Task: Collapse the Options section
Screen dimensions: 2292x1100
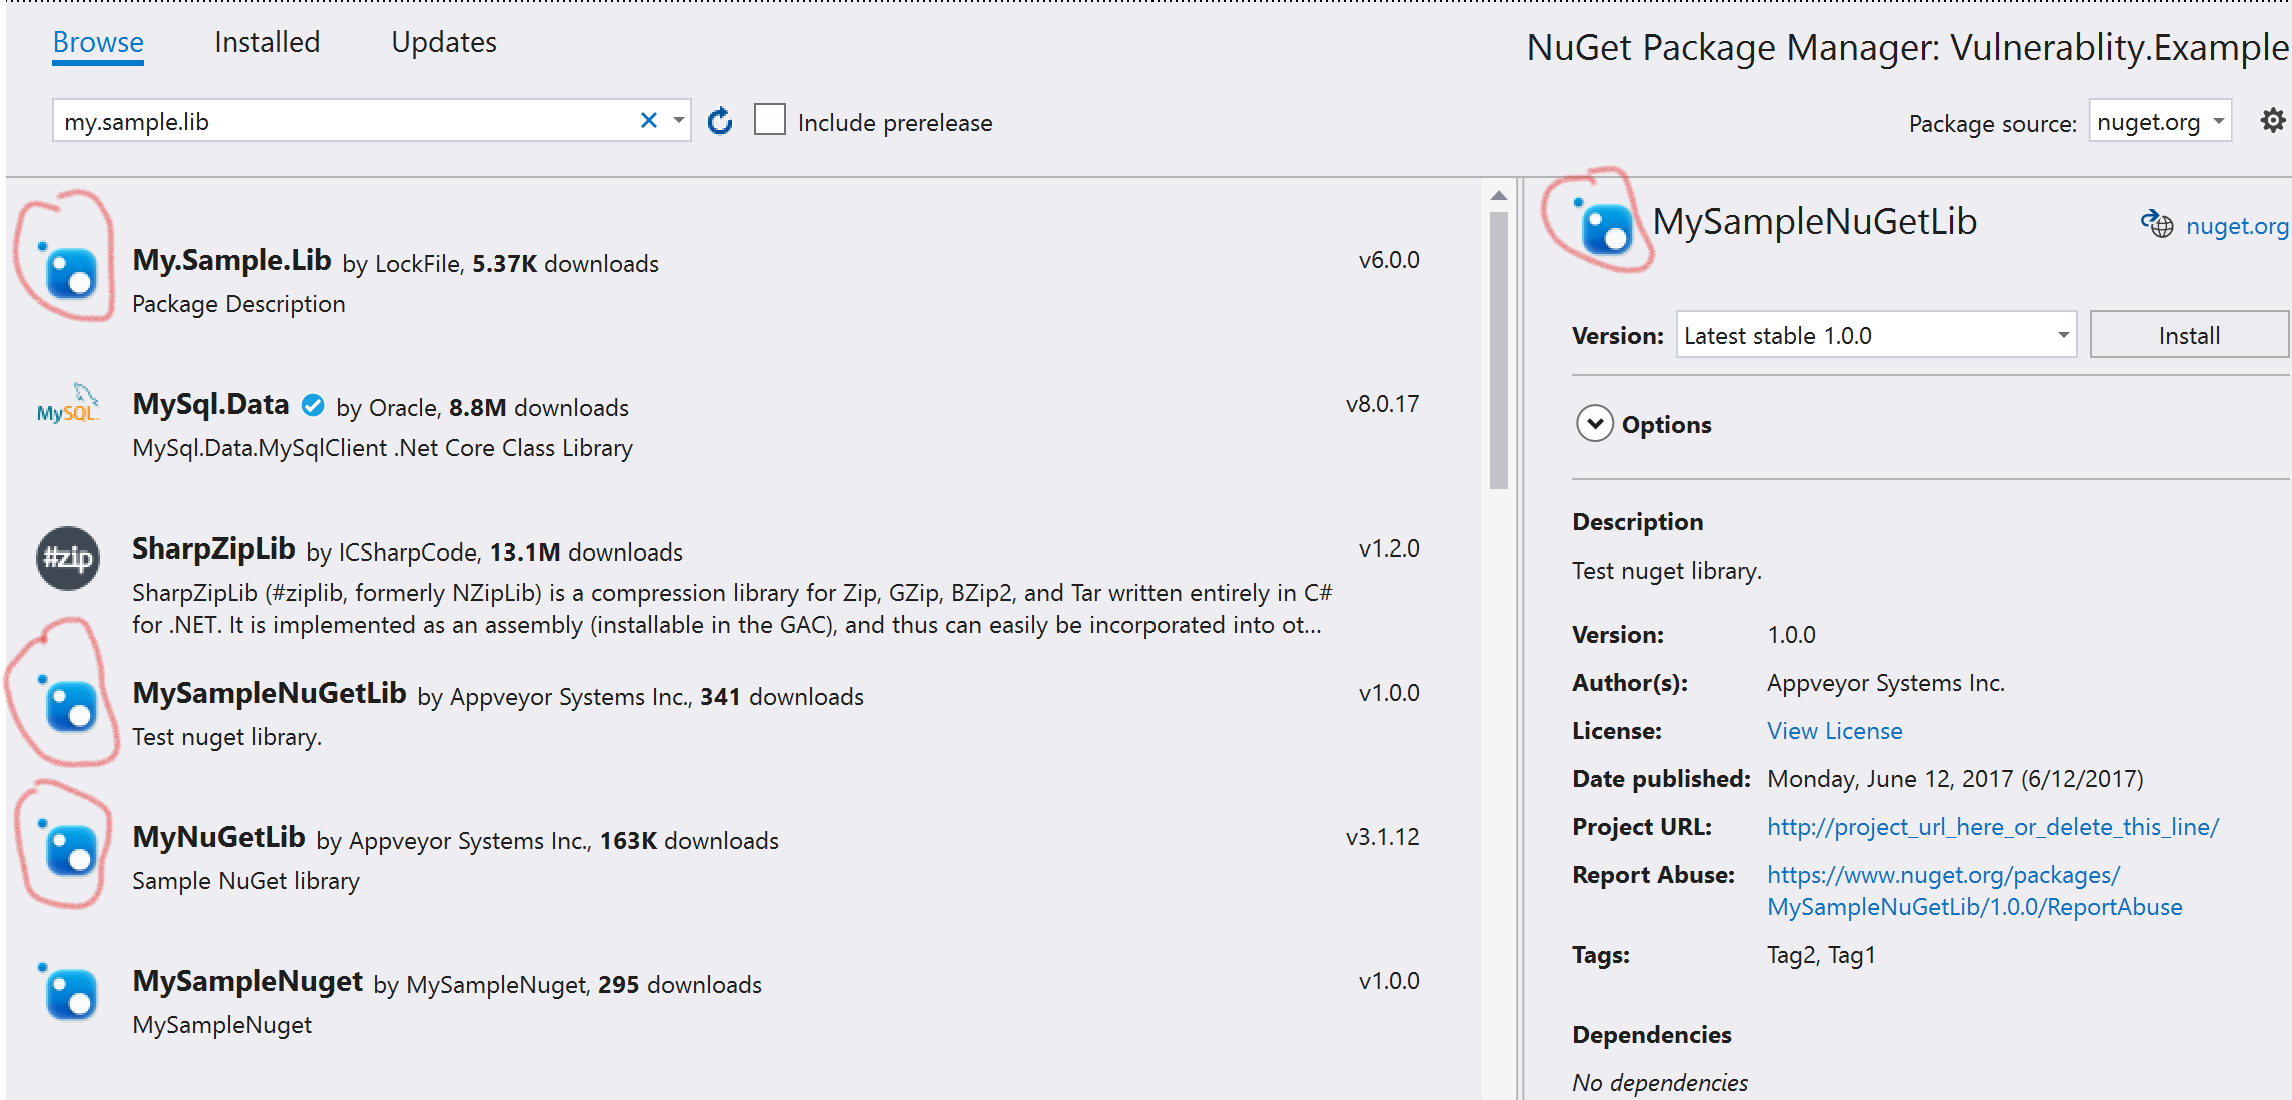Action: point(1594,423)
